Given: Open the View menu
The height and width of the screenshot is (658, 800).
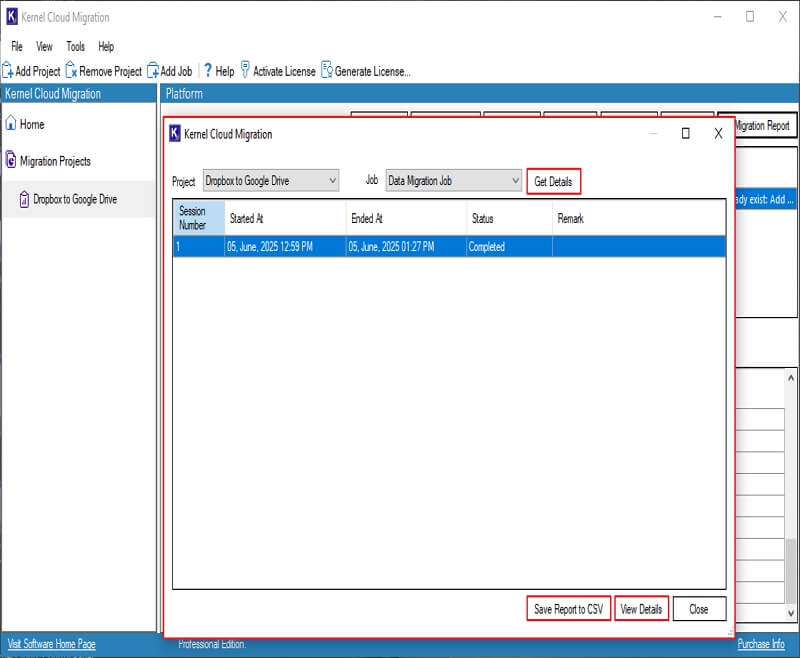Looking at the screenshot, I should click(43, 46).
